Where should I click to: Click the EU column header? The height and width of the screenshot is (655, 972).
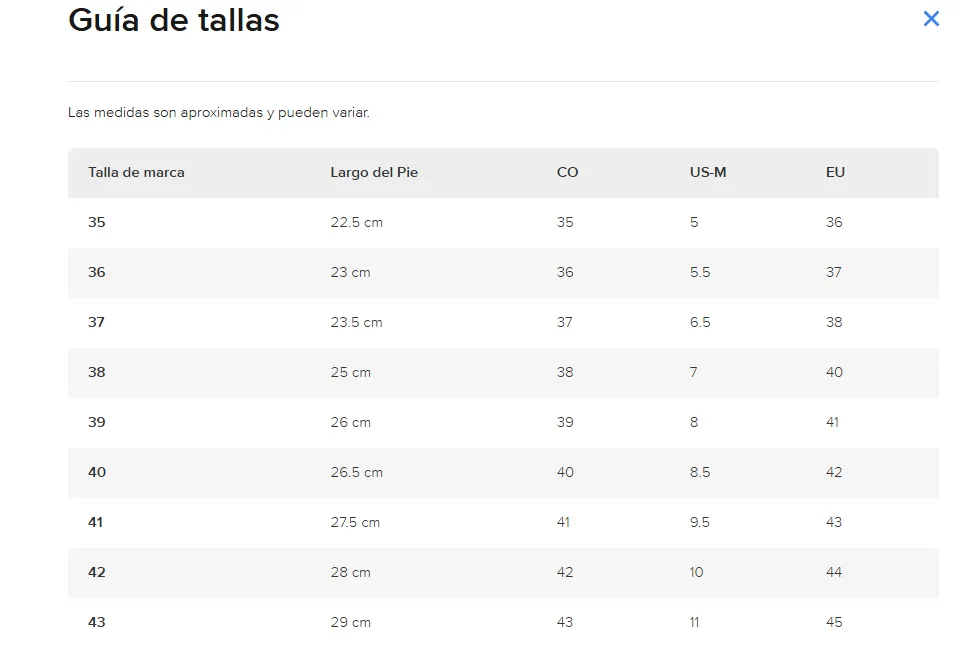pos(835,172)
